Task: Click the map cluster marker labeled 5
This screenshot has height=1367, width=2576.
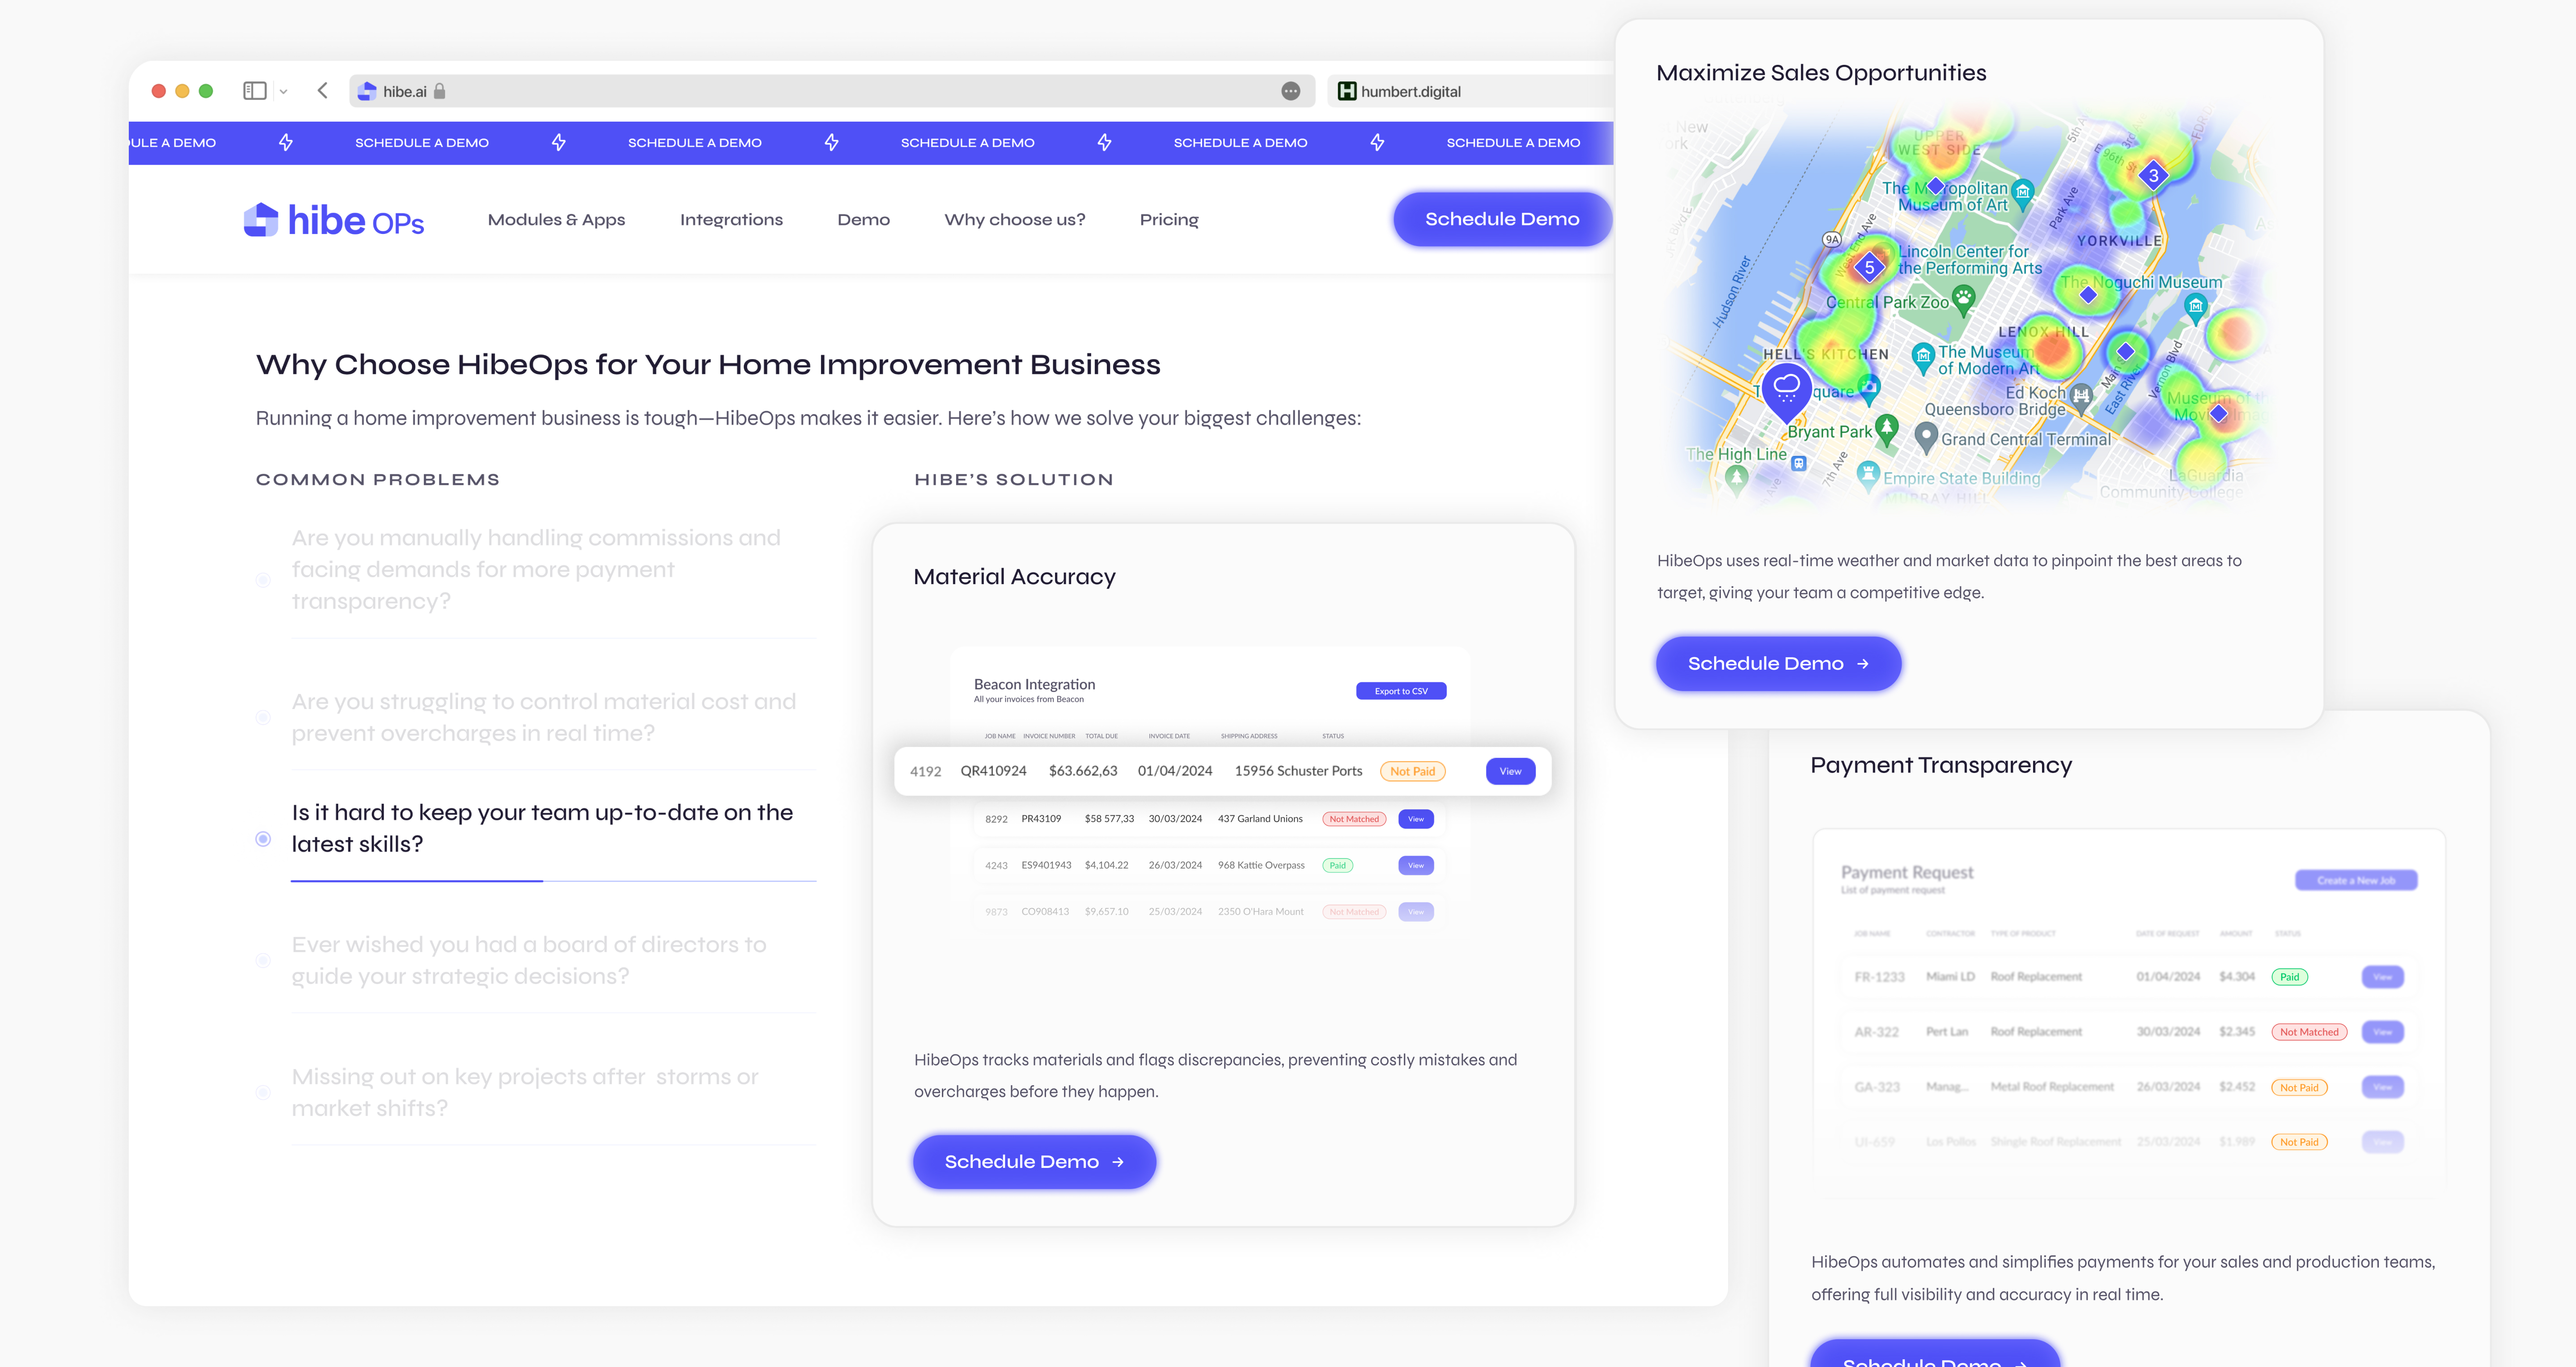Action: click(x=1869, y=268)
